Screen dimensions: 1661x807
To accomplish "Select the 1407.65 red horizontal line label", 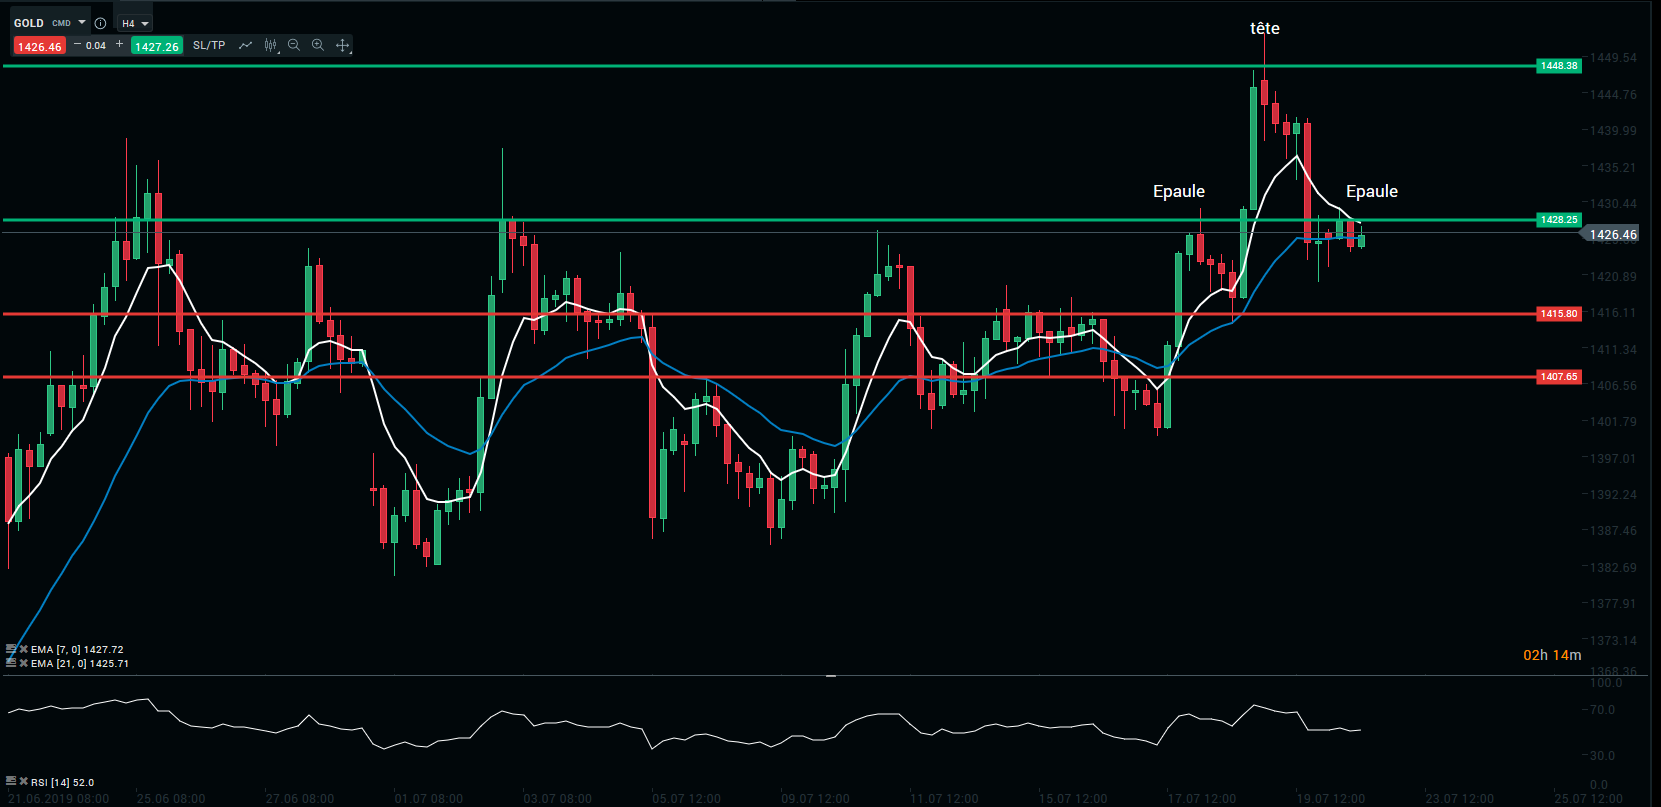I will [1559, 377].
